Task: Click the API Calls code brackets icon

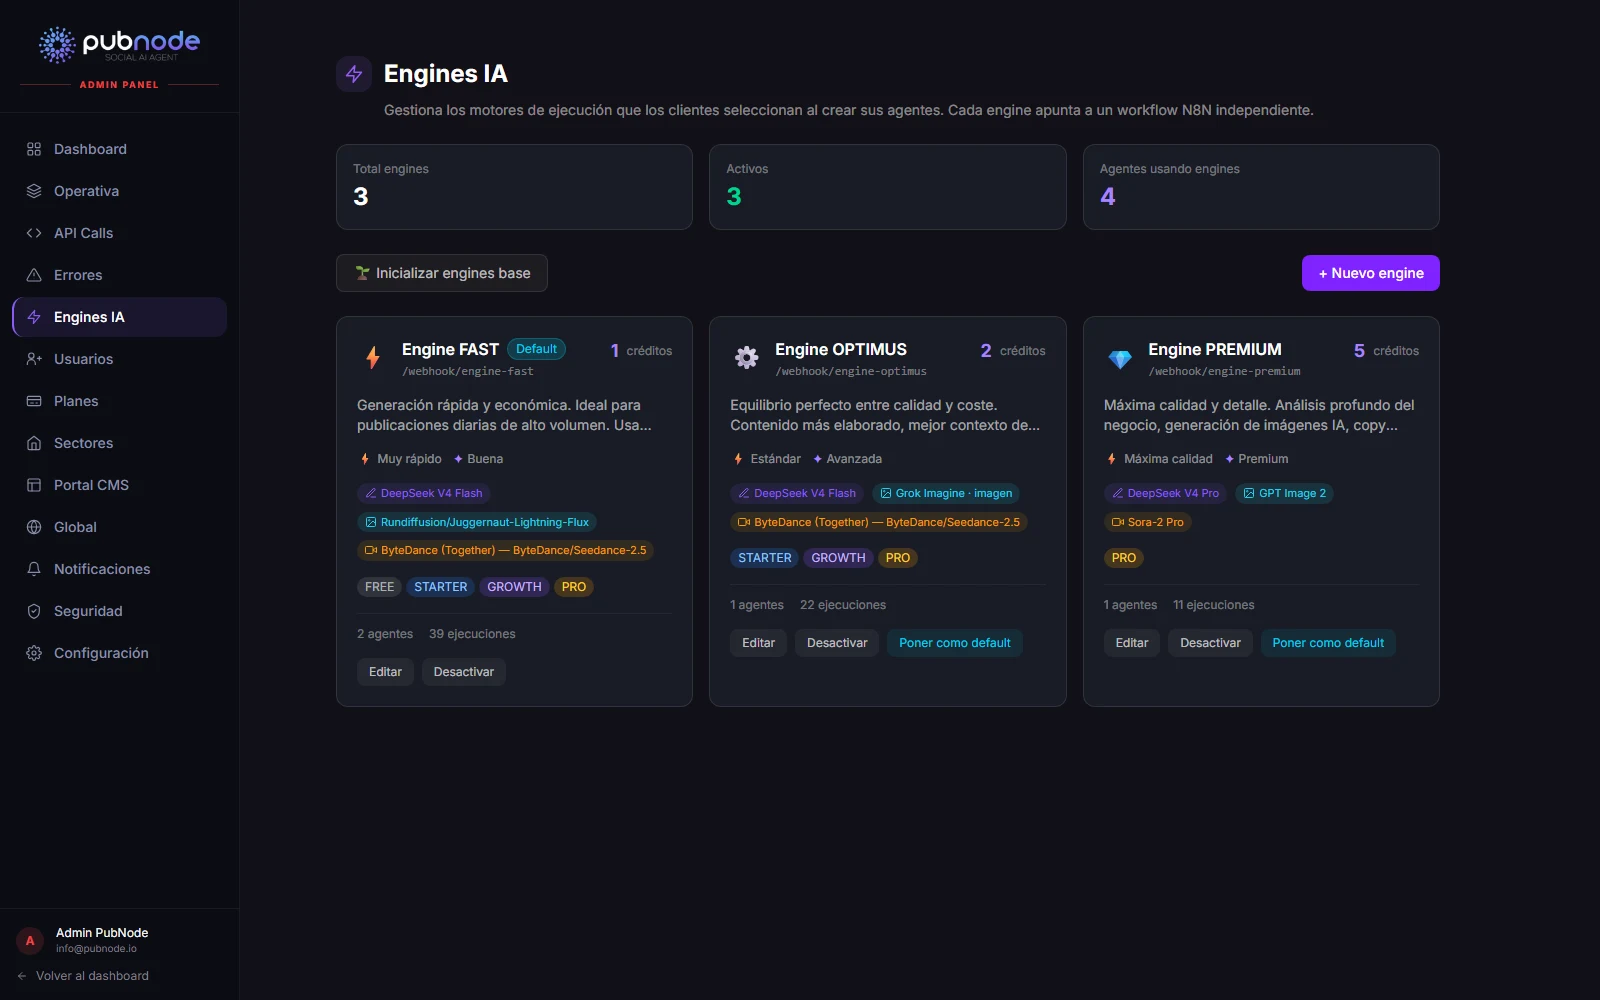Action: click(34, 233)
